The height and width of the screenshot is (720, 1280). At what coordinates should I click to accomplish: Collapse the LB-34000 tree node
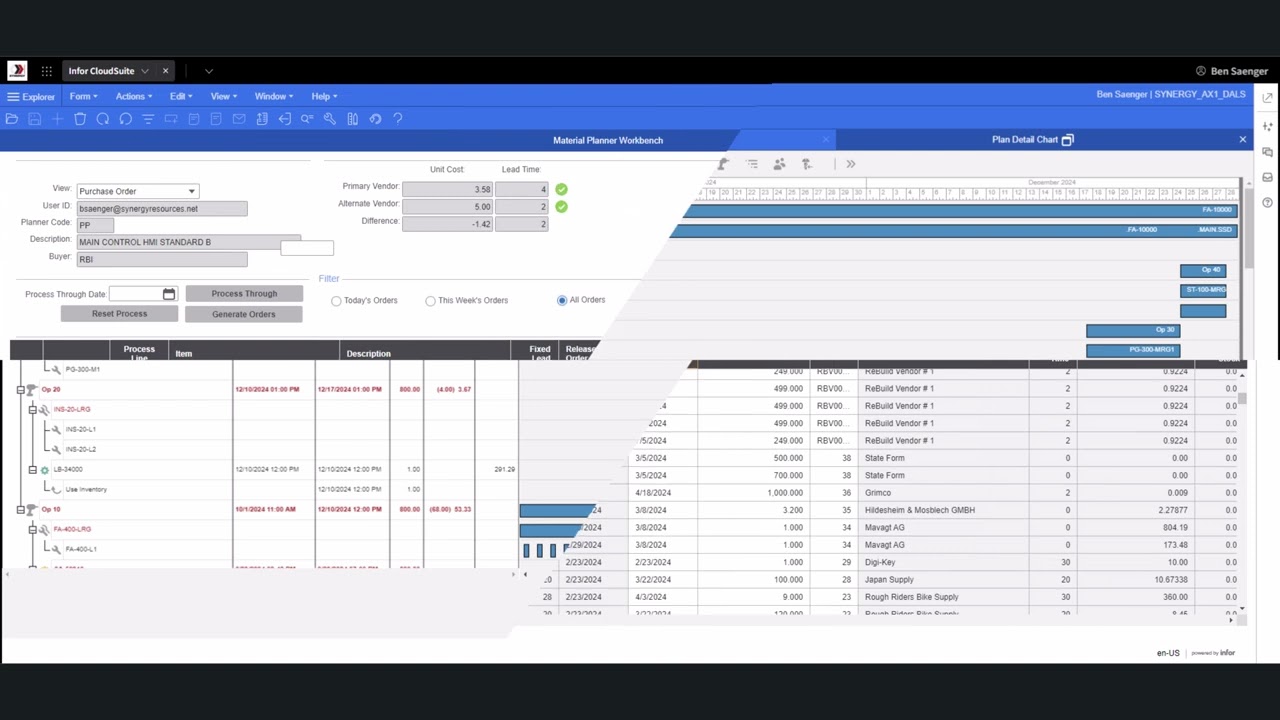click(32, 469)
